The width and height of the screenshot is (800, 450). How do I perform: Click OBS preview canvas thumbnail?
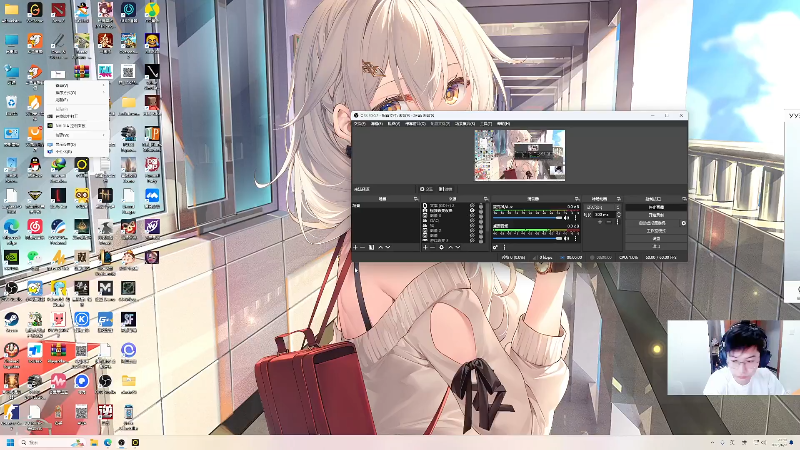(520, 155)
